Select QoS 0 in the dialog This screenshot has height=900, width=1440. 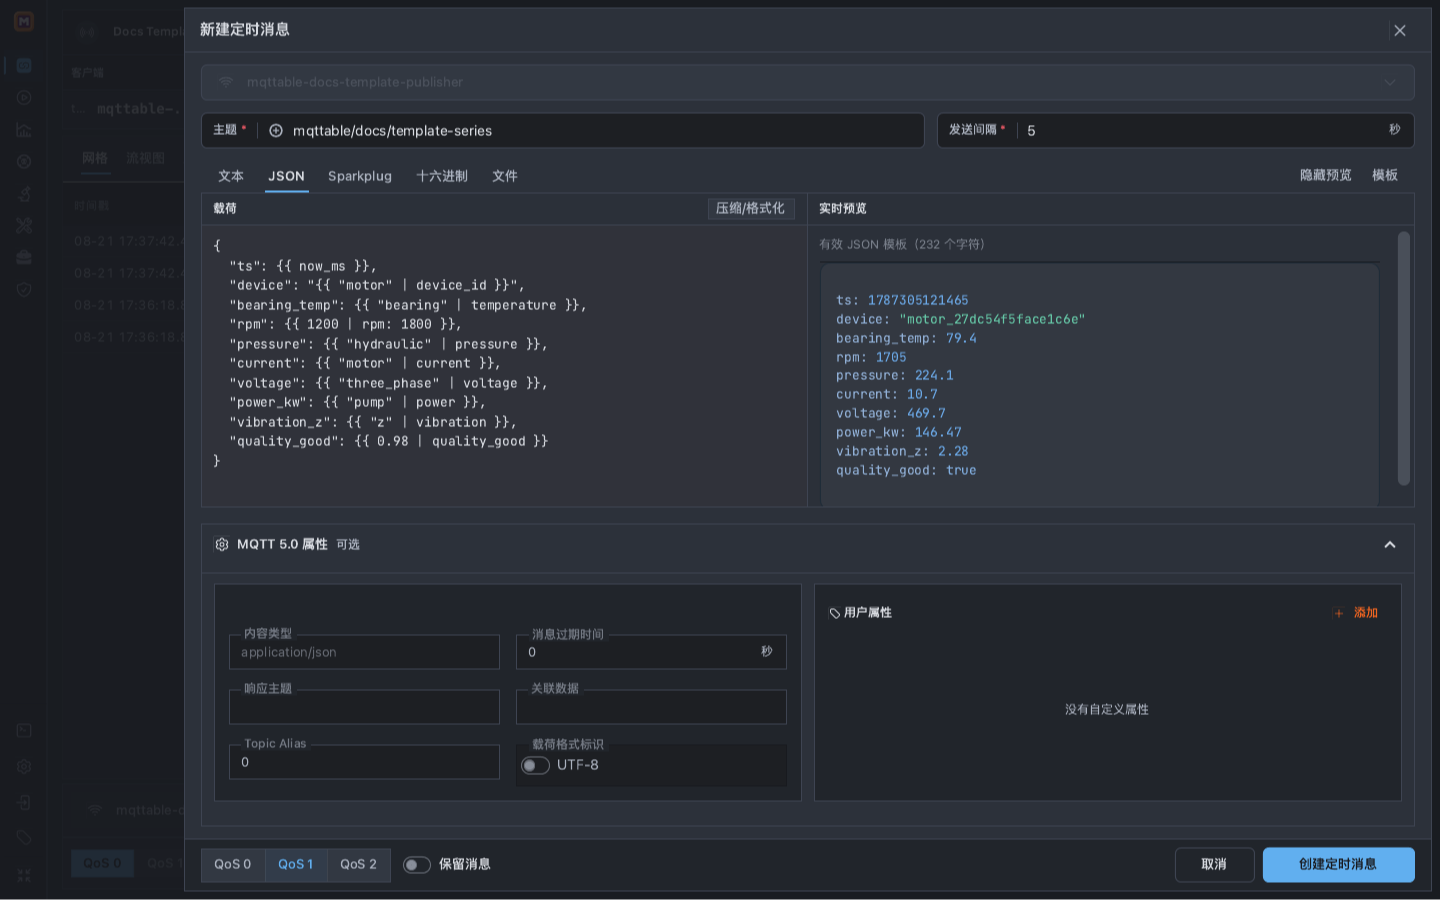(x=233, y=864)
